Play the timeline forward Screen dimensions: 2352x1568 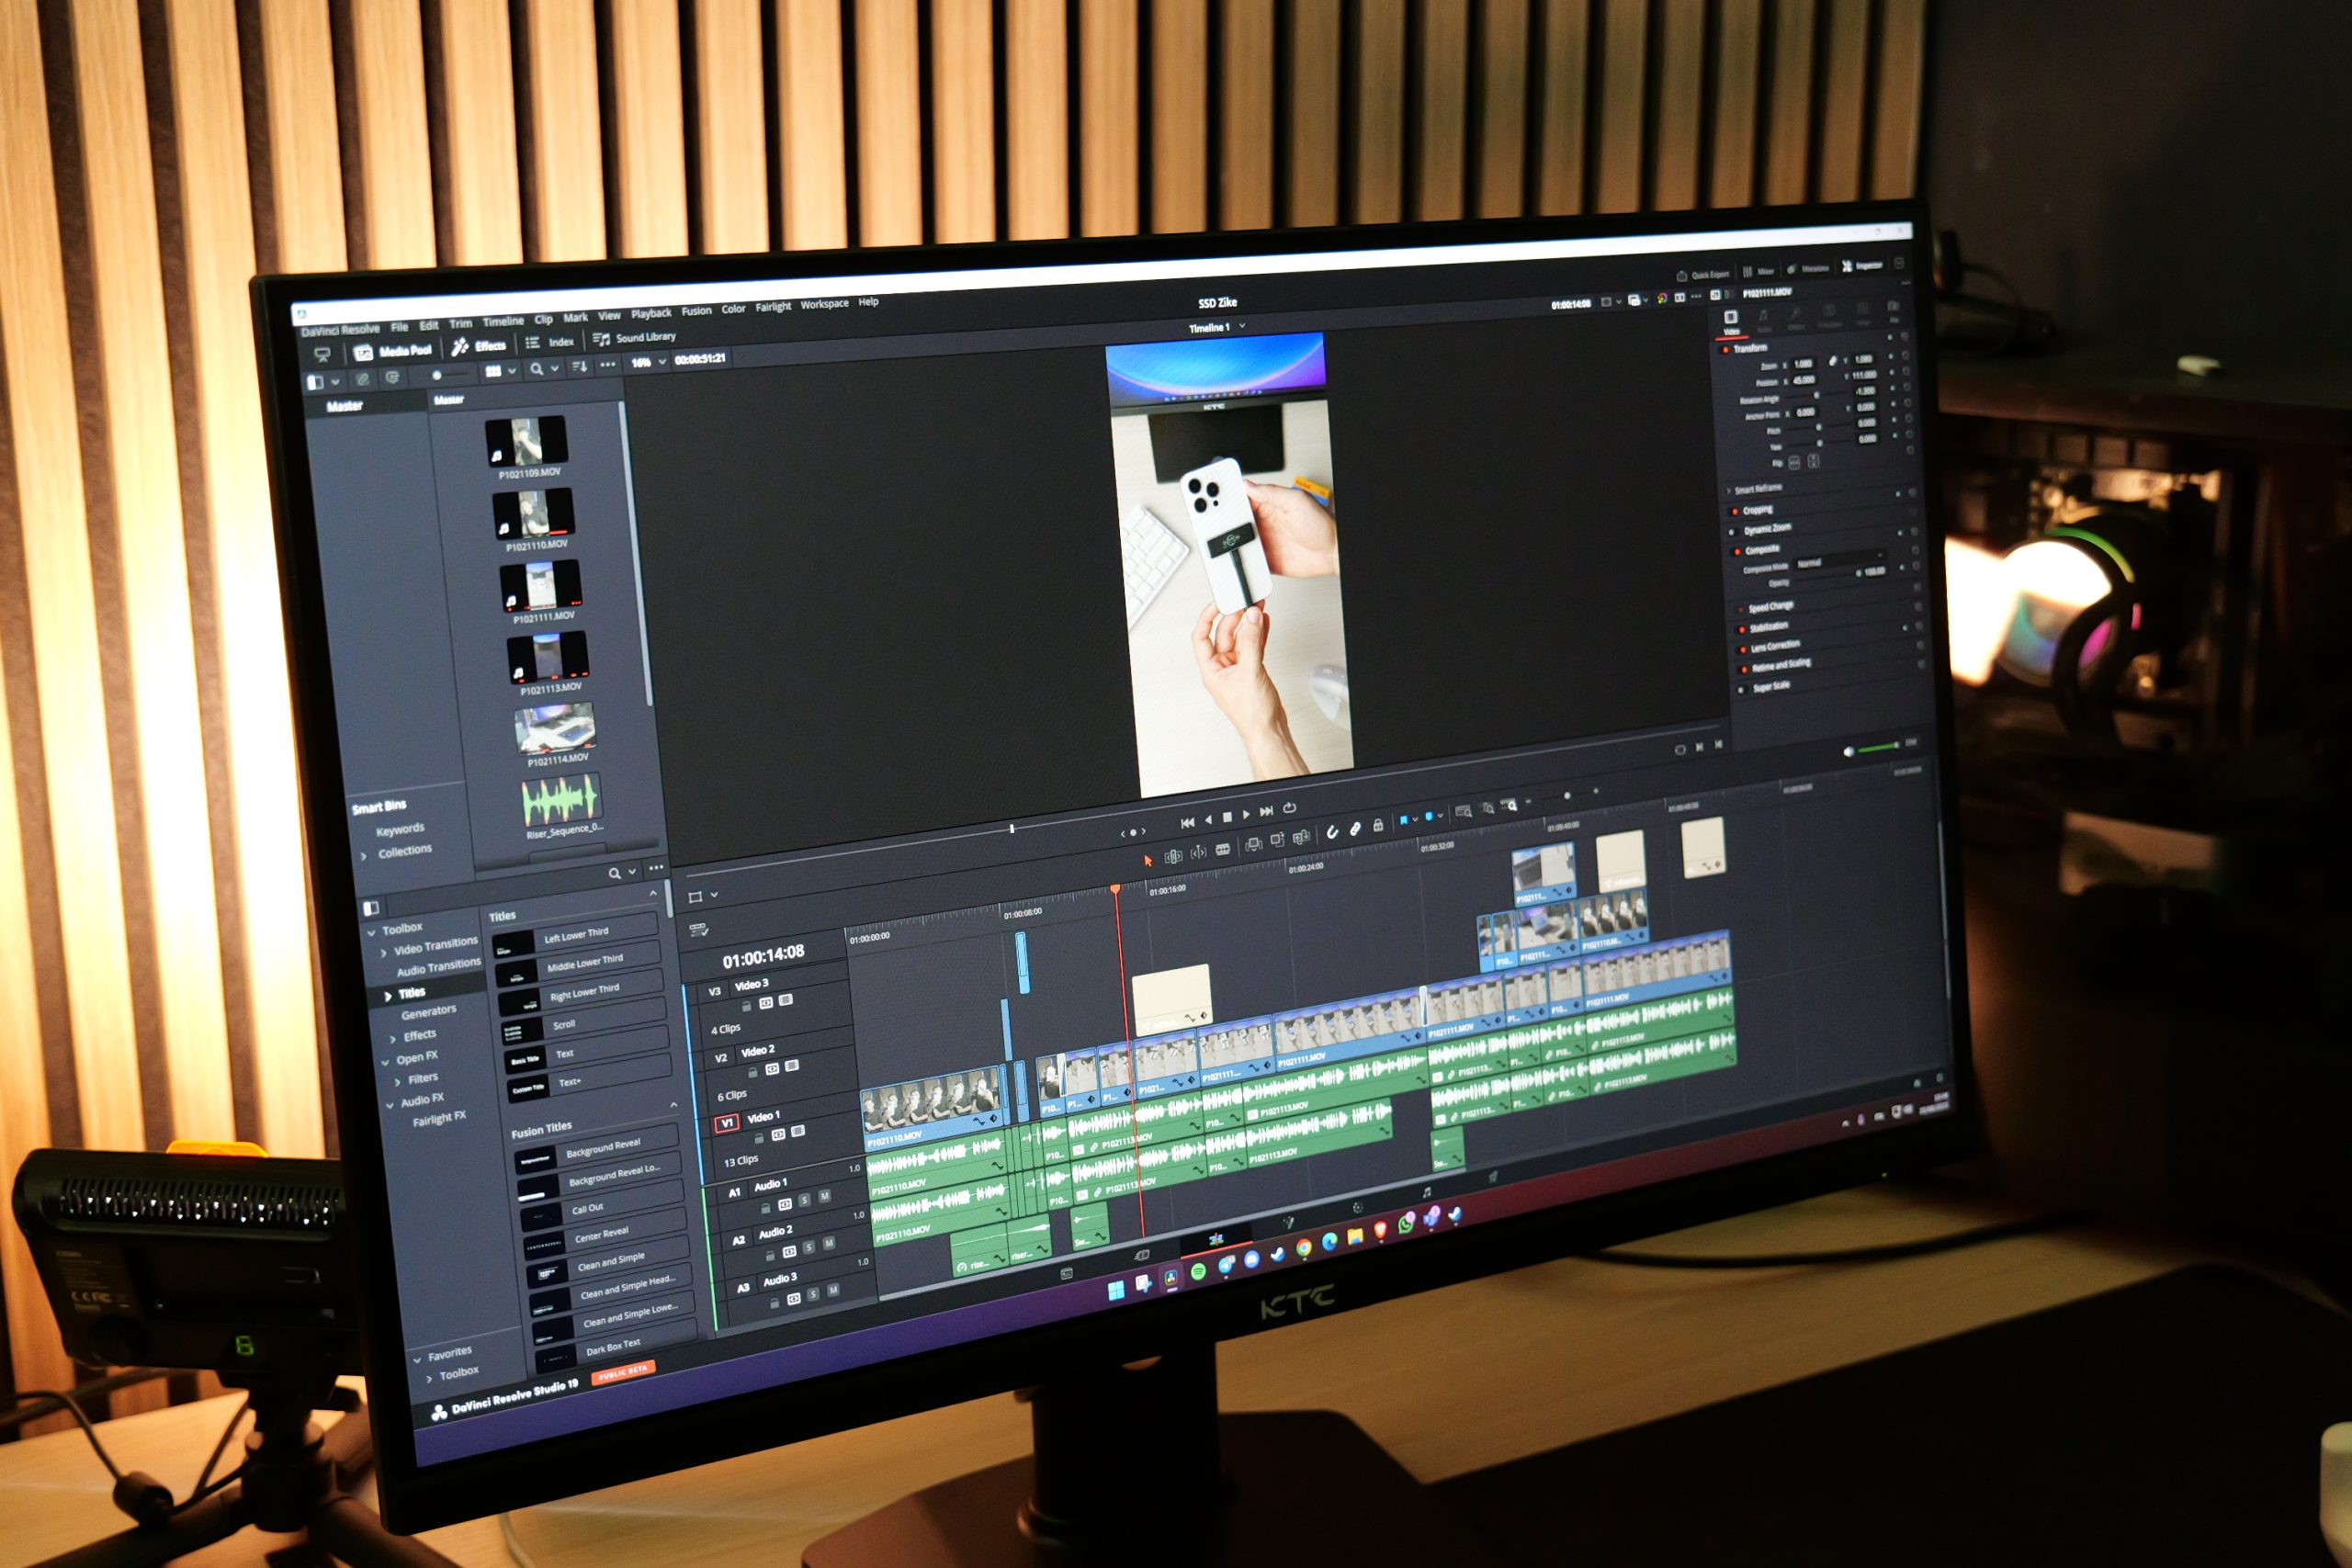tap(1246, 814)
